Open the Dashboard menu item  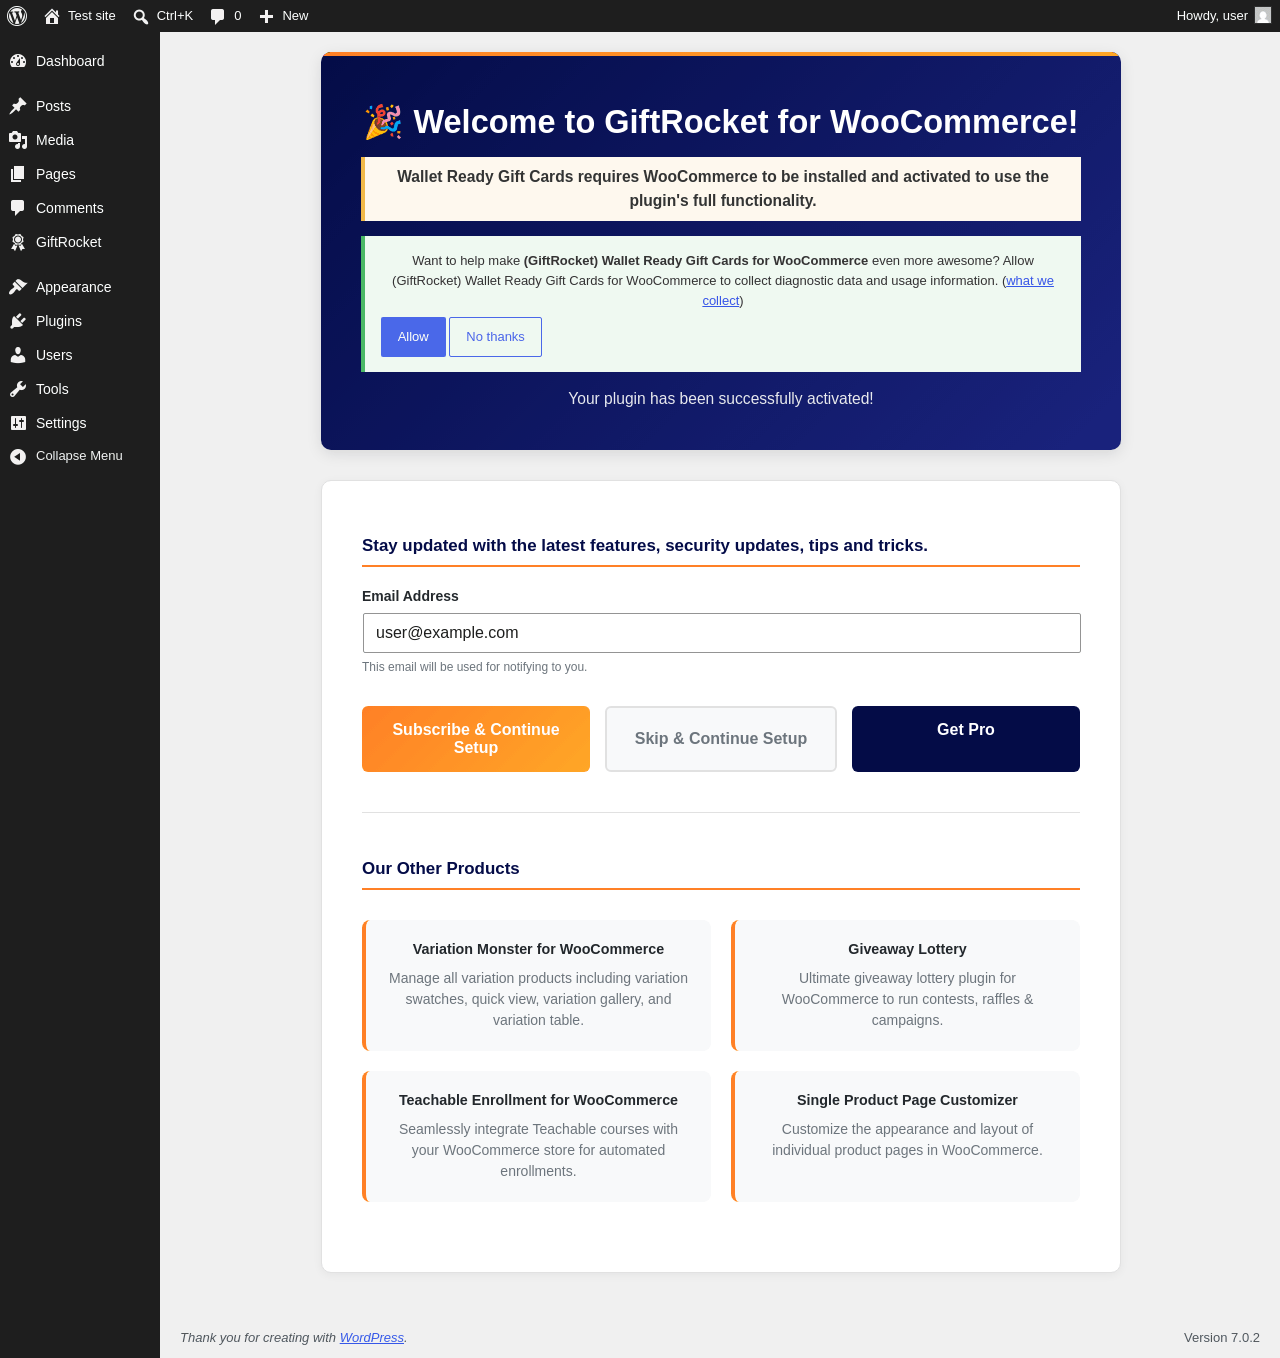coord(80,61)
